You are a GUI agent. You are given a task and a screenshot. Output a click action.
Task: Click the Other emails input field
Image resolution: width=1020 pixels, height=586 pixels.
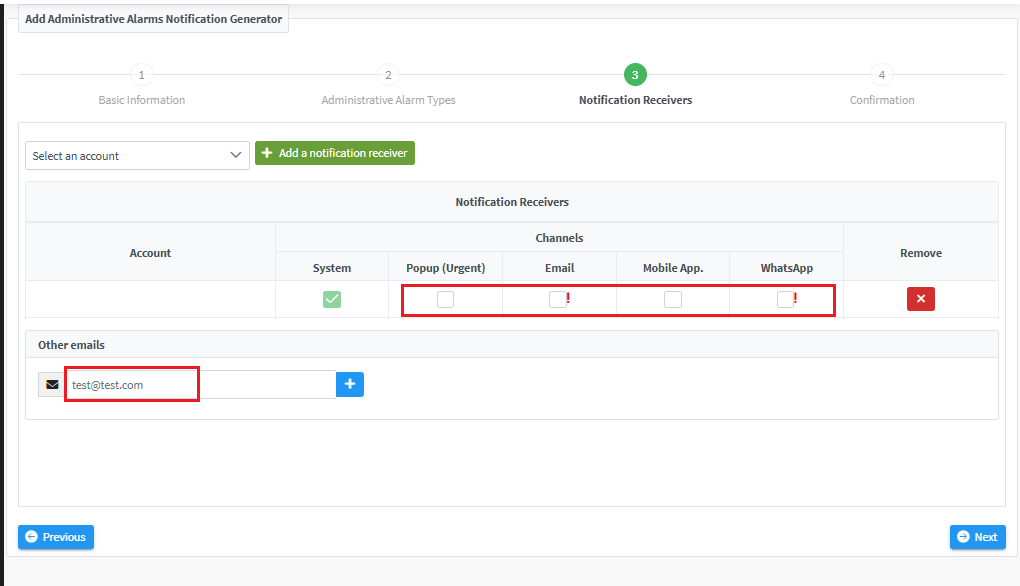(x=200, y=385)
